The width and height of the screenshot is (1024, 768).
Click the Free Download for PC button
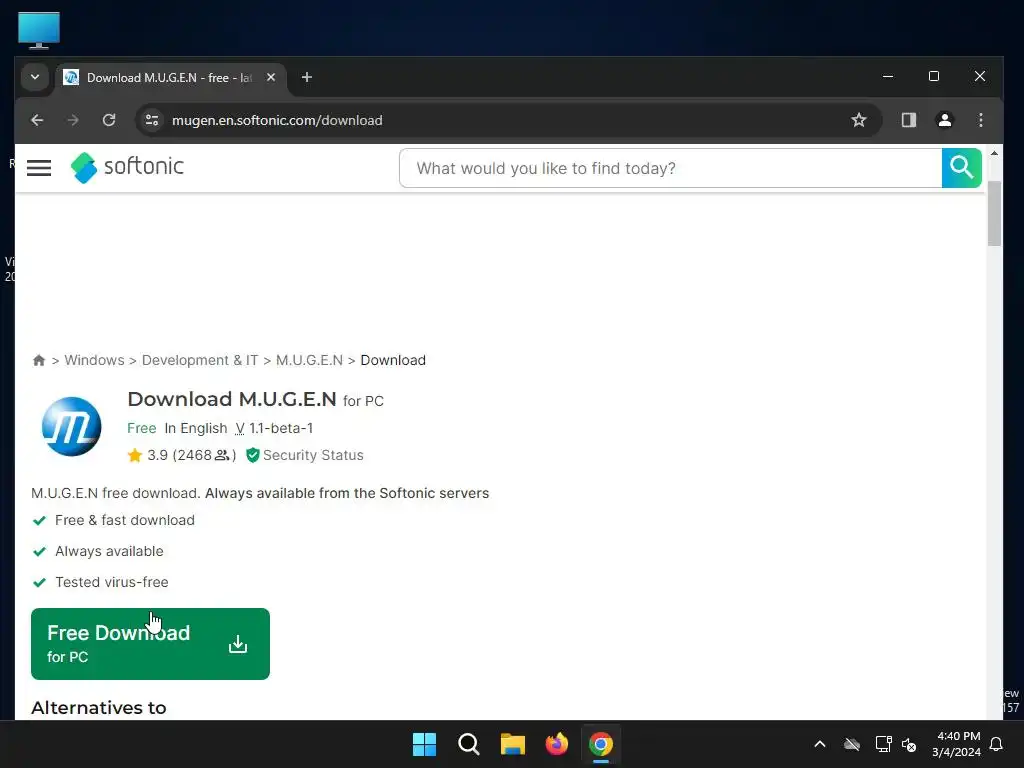tap(150, 644)
